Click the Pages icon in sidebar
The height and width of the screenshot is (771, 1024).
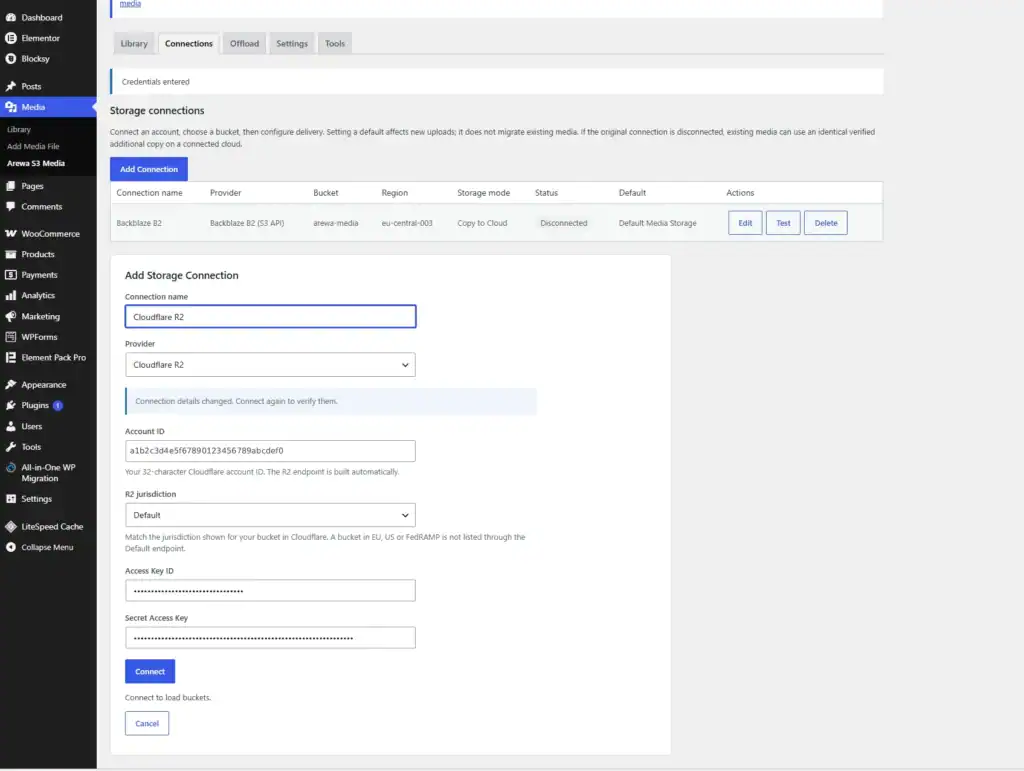coord(10,186)
